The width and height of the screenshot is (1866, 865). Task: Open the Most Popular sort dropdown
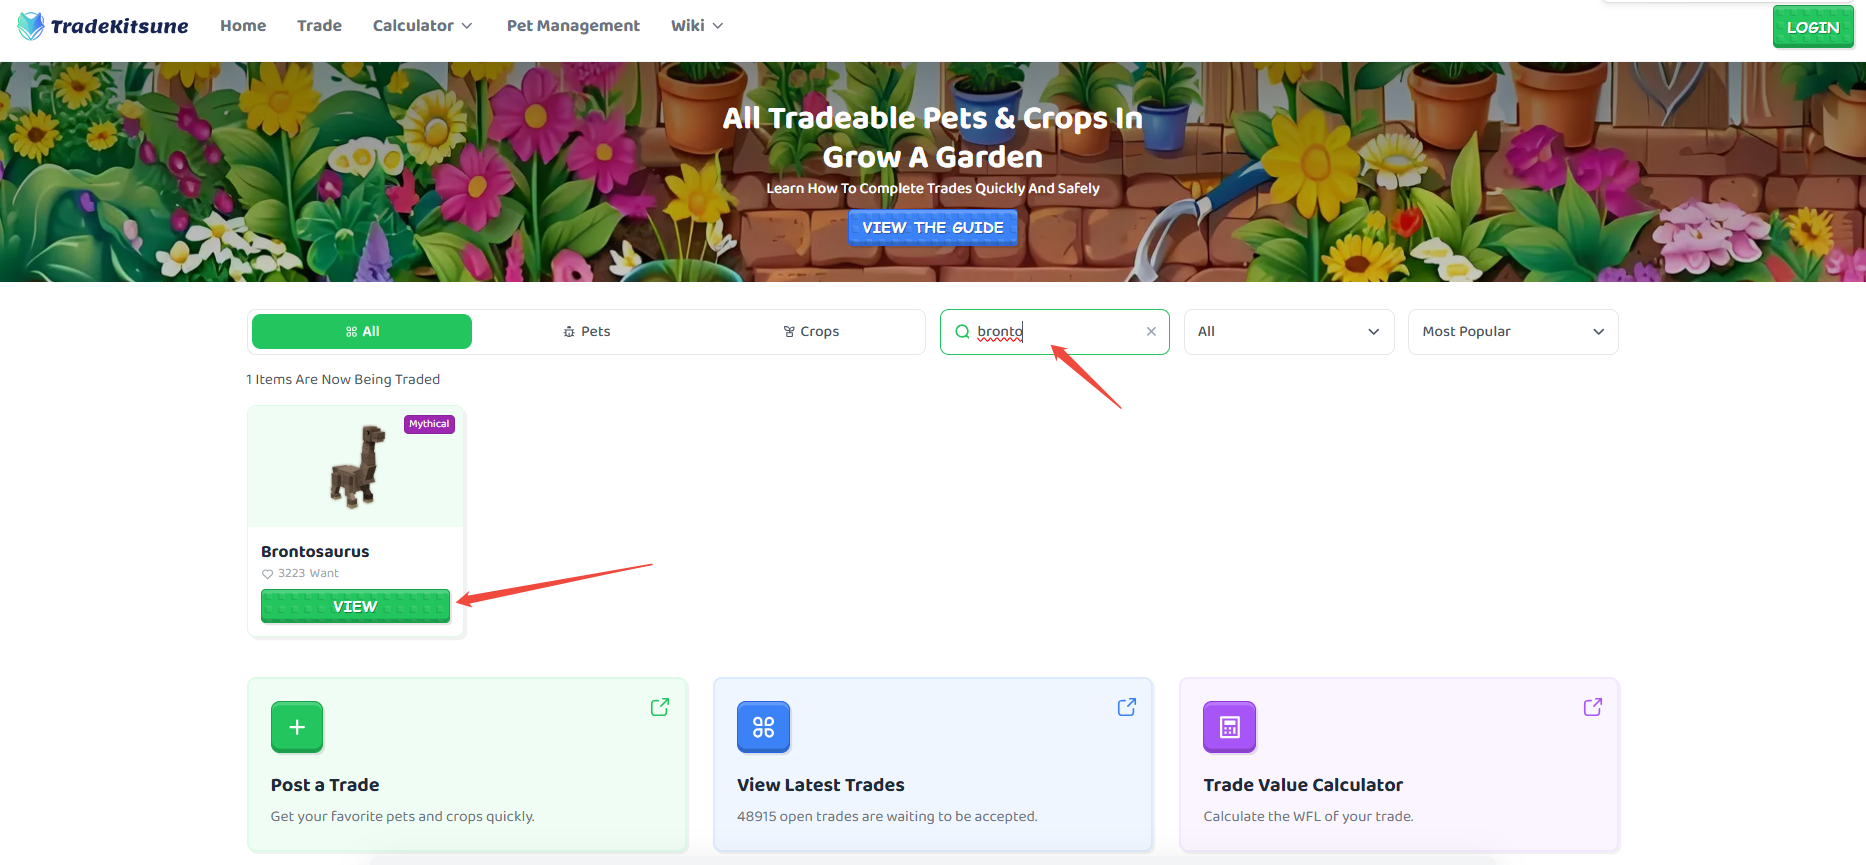[x=1513, y=332]
